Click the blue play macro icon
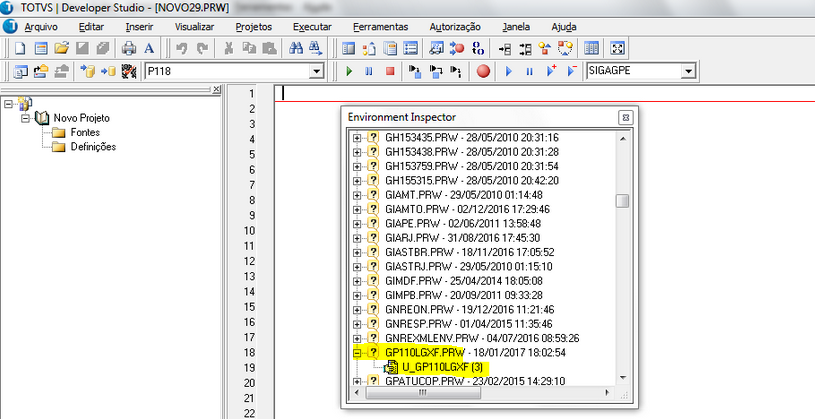The image size is (815, 419). [x=509, y=71]
